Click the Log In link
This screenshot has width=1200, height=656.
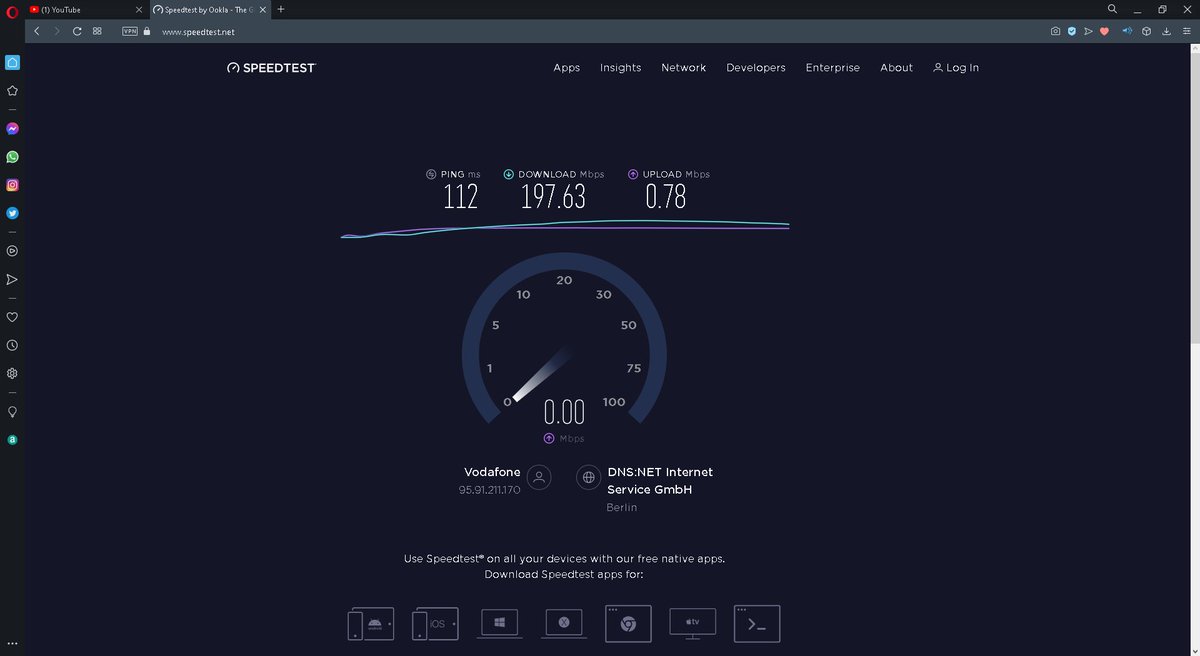tap(956, 68)
